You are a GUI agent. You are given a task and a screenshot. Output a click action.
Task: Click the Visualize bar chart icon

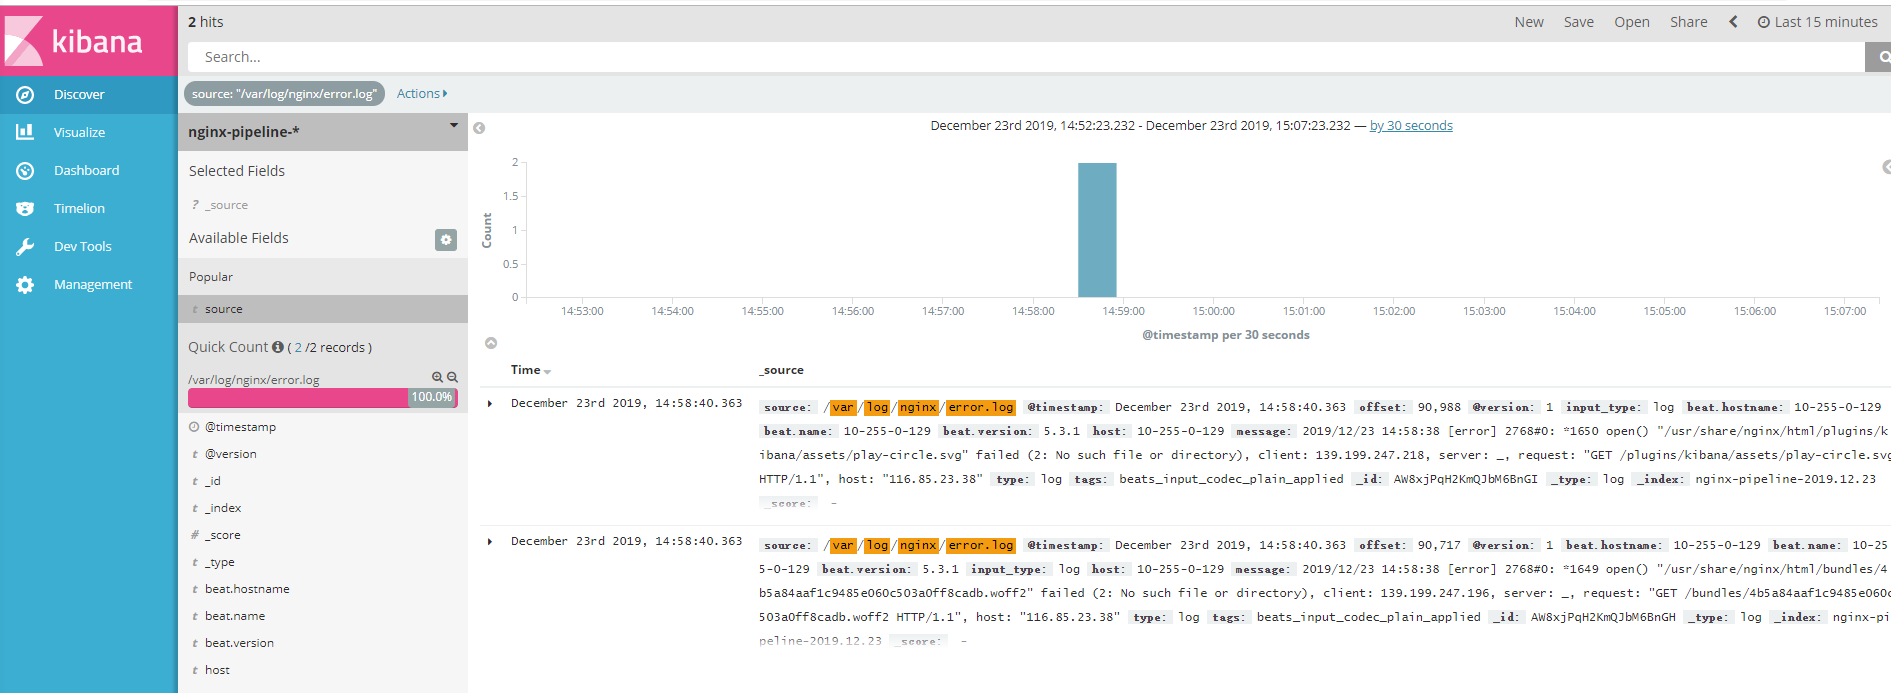click(x=25, y=132)
